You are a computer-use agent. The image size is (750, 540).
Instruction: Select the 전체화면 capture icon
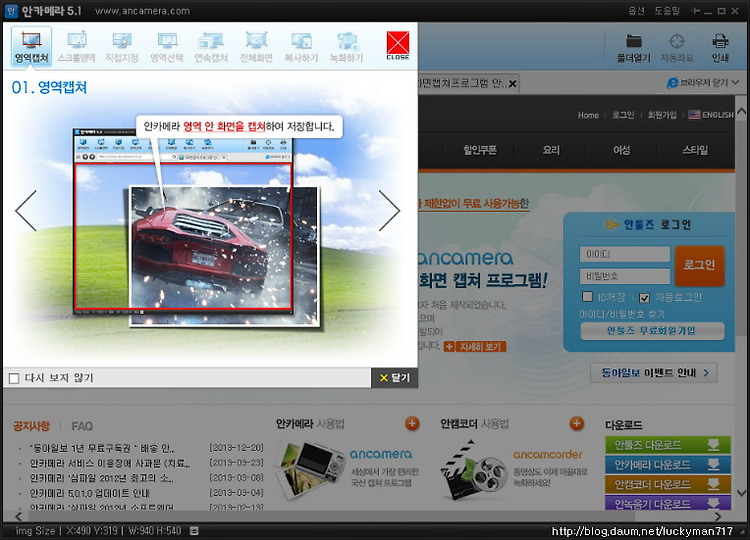point(256,47)
